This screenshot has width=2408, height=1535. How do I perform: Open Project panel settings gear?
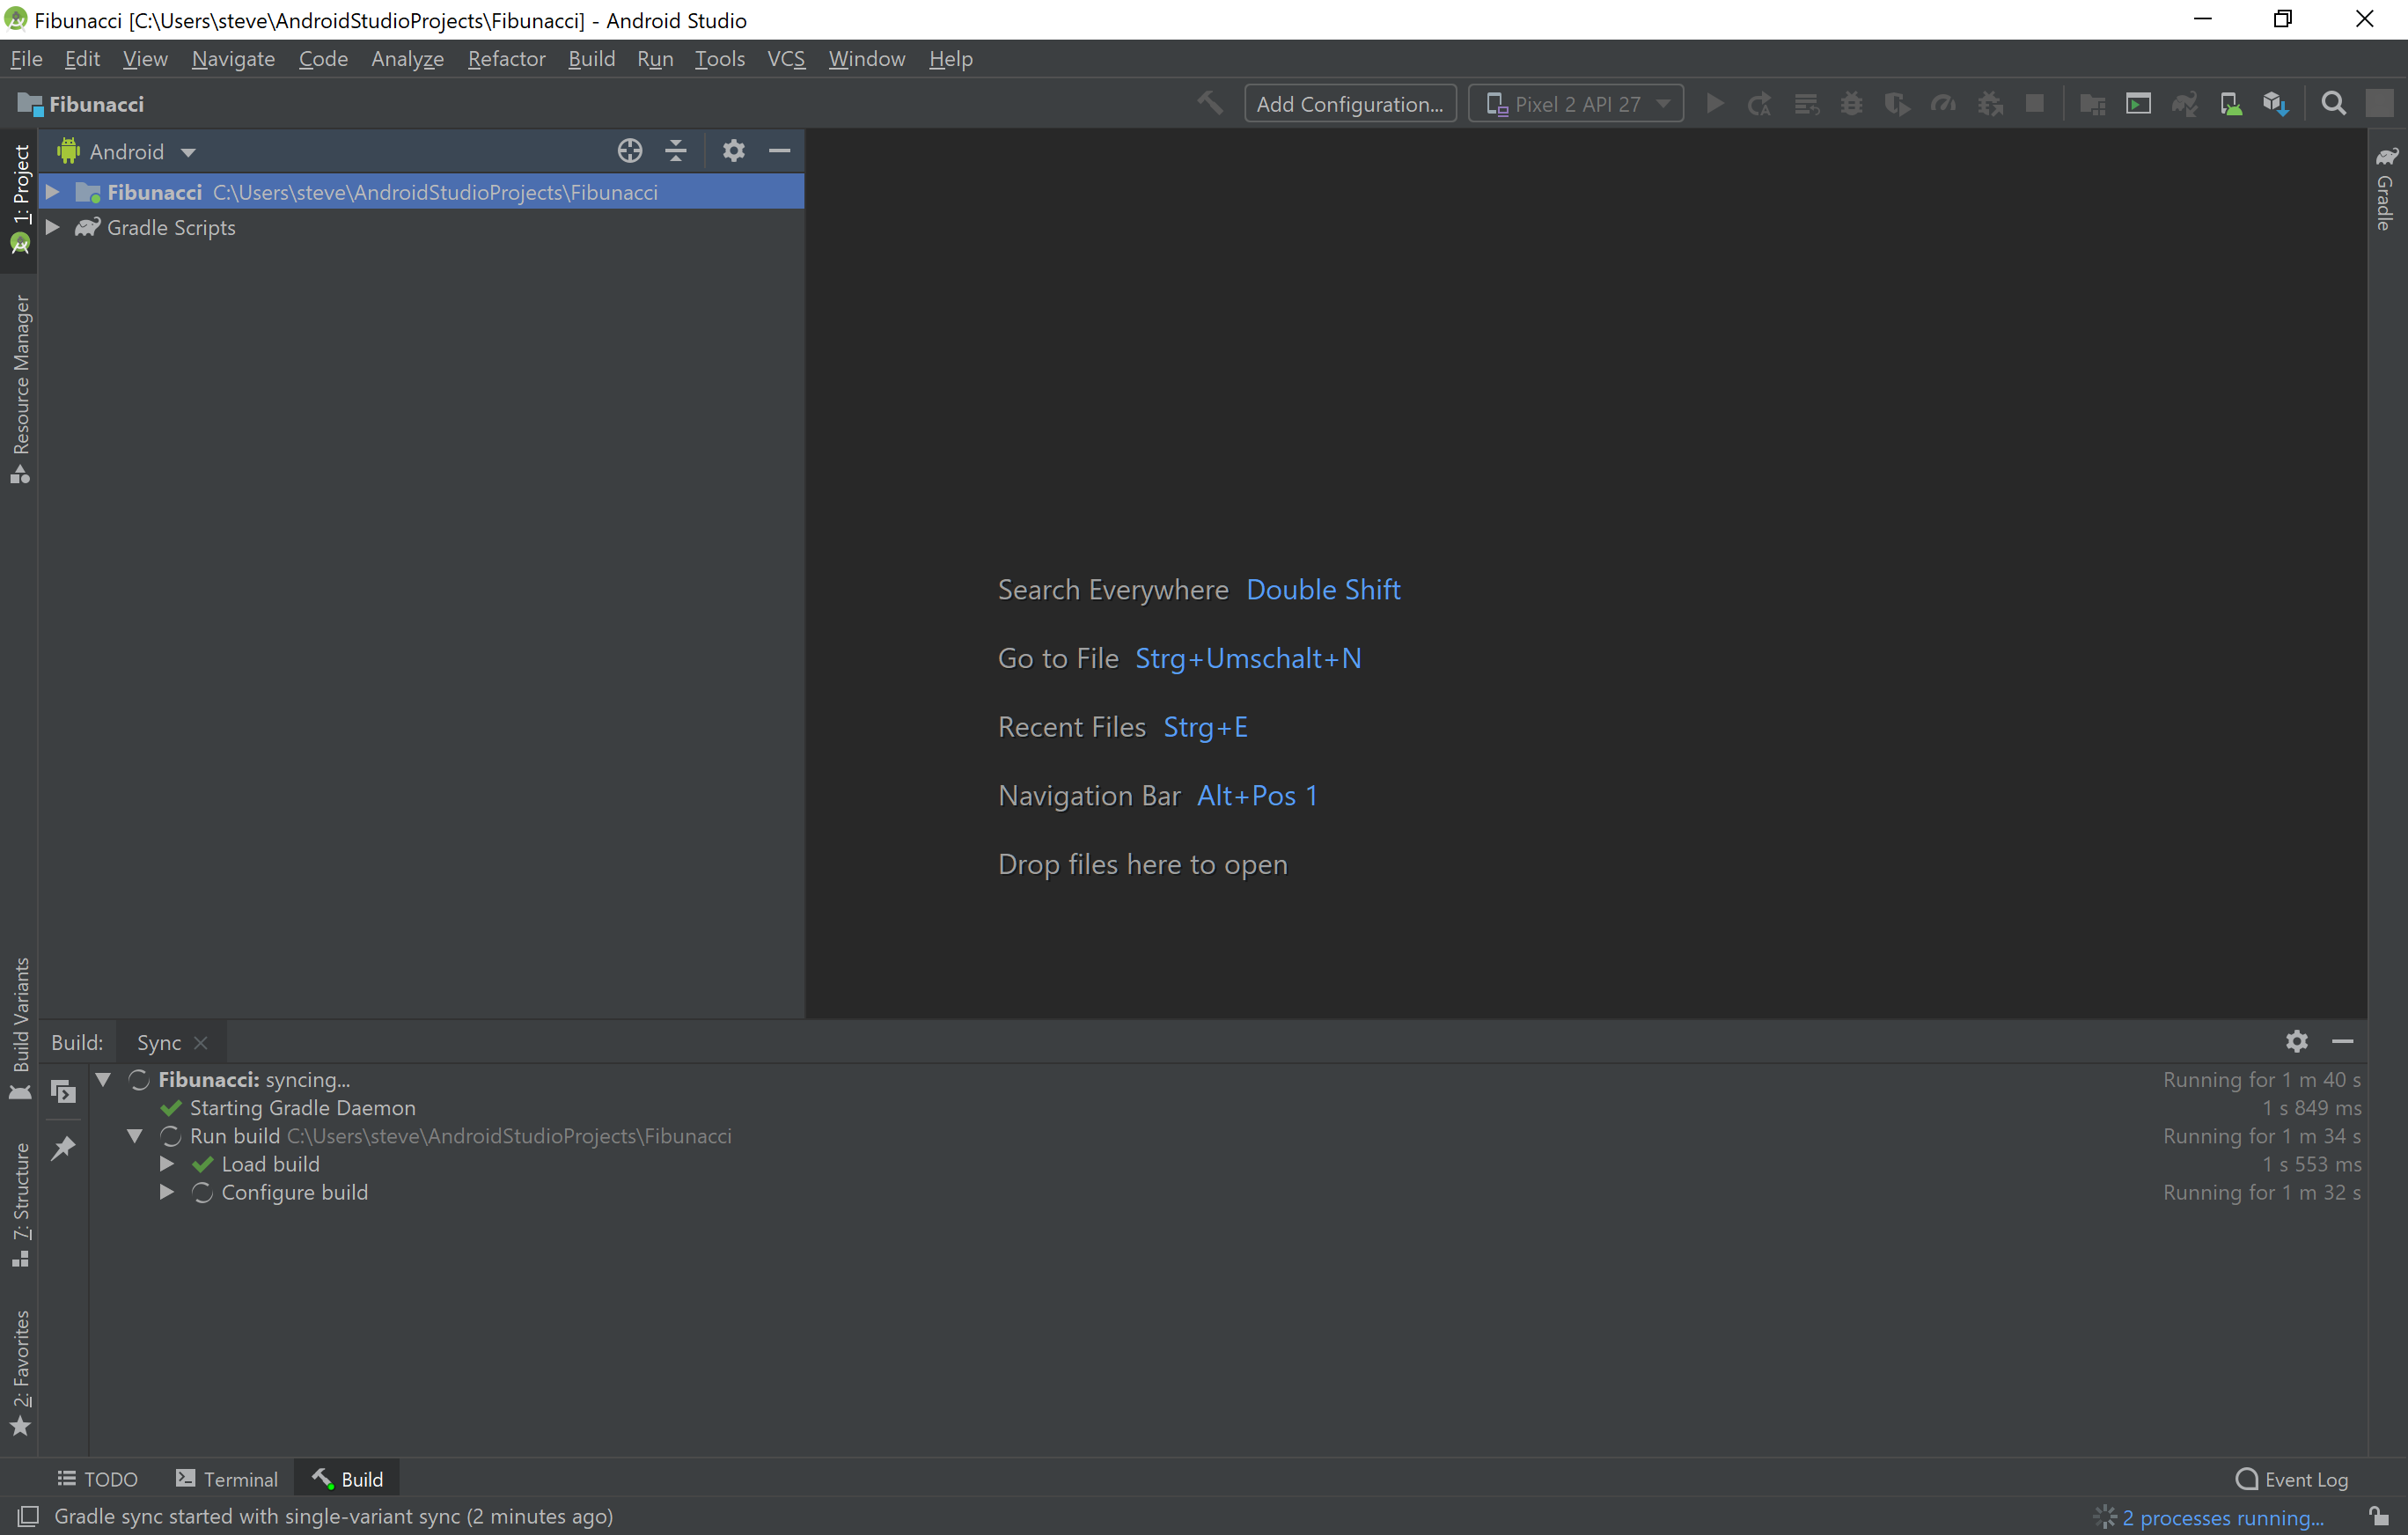[733, 151]
